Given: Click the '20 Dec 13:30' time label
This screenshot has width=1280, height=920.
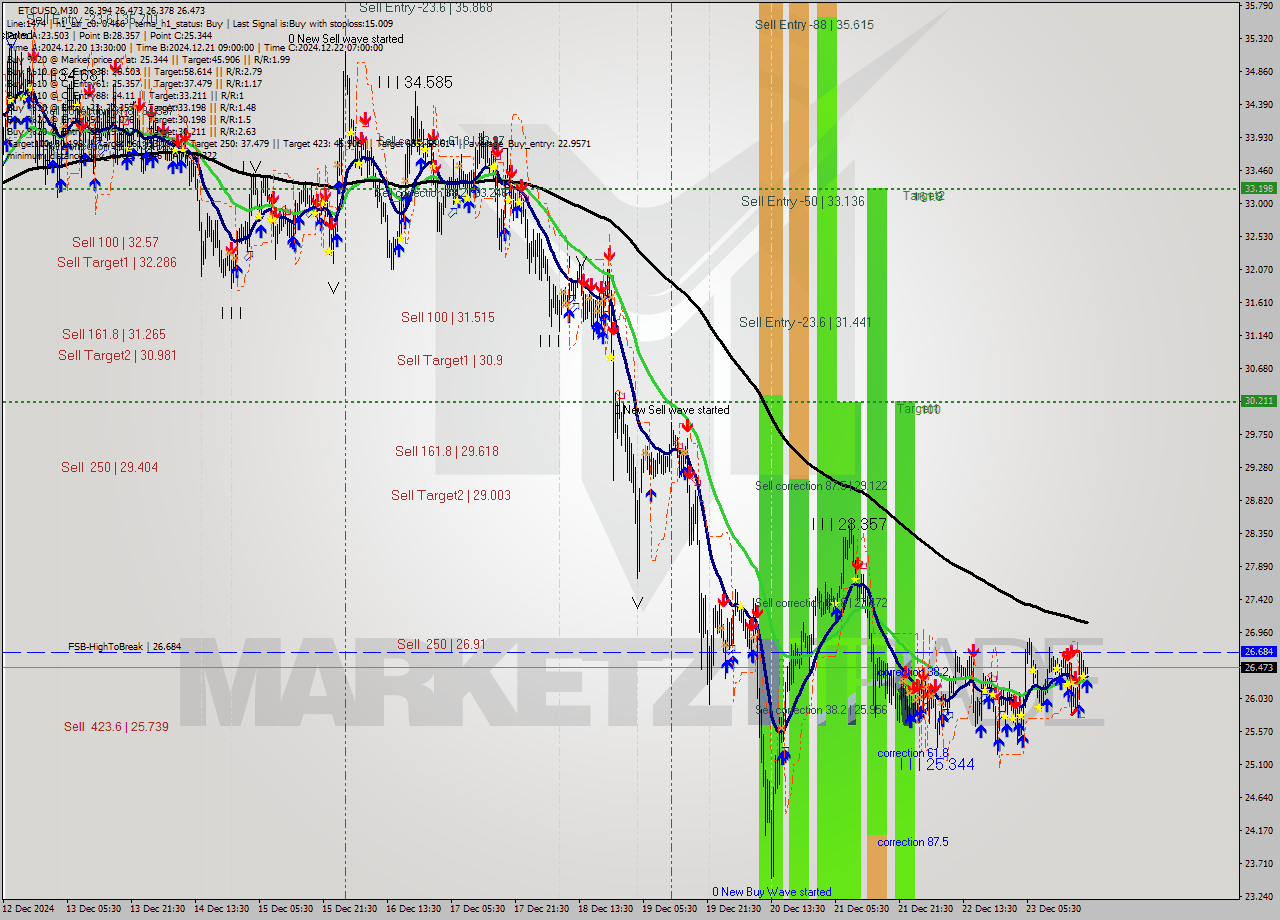Looking at the screenshot, I should [x=798, y=909].
